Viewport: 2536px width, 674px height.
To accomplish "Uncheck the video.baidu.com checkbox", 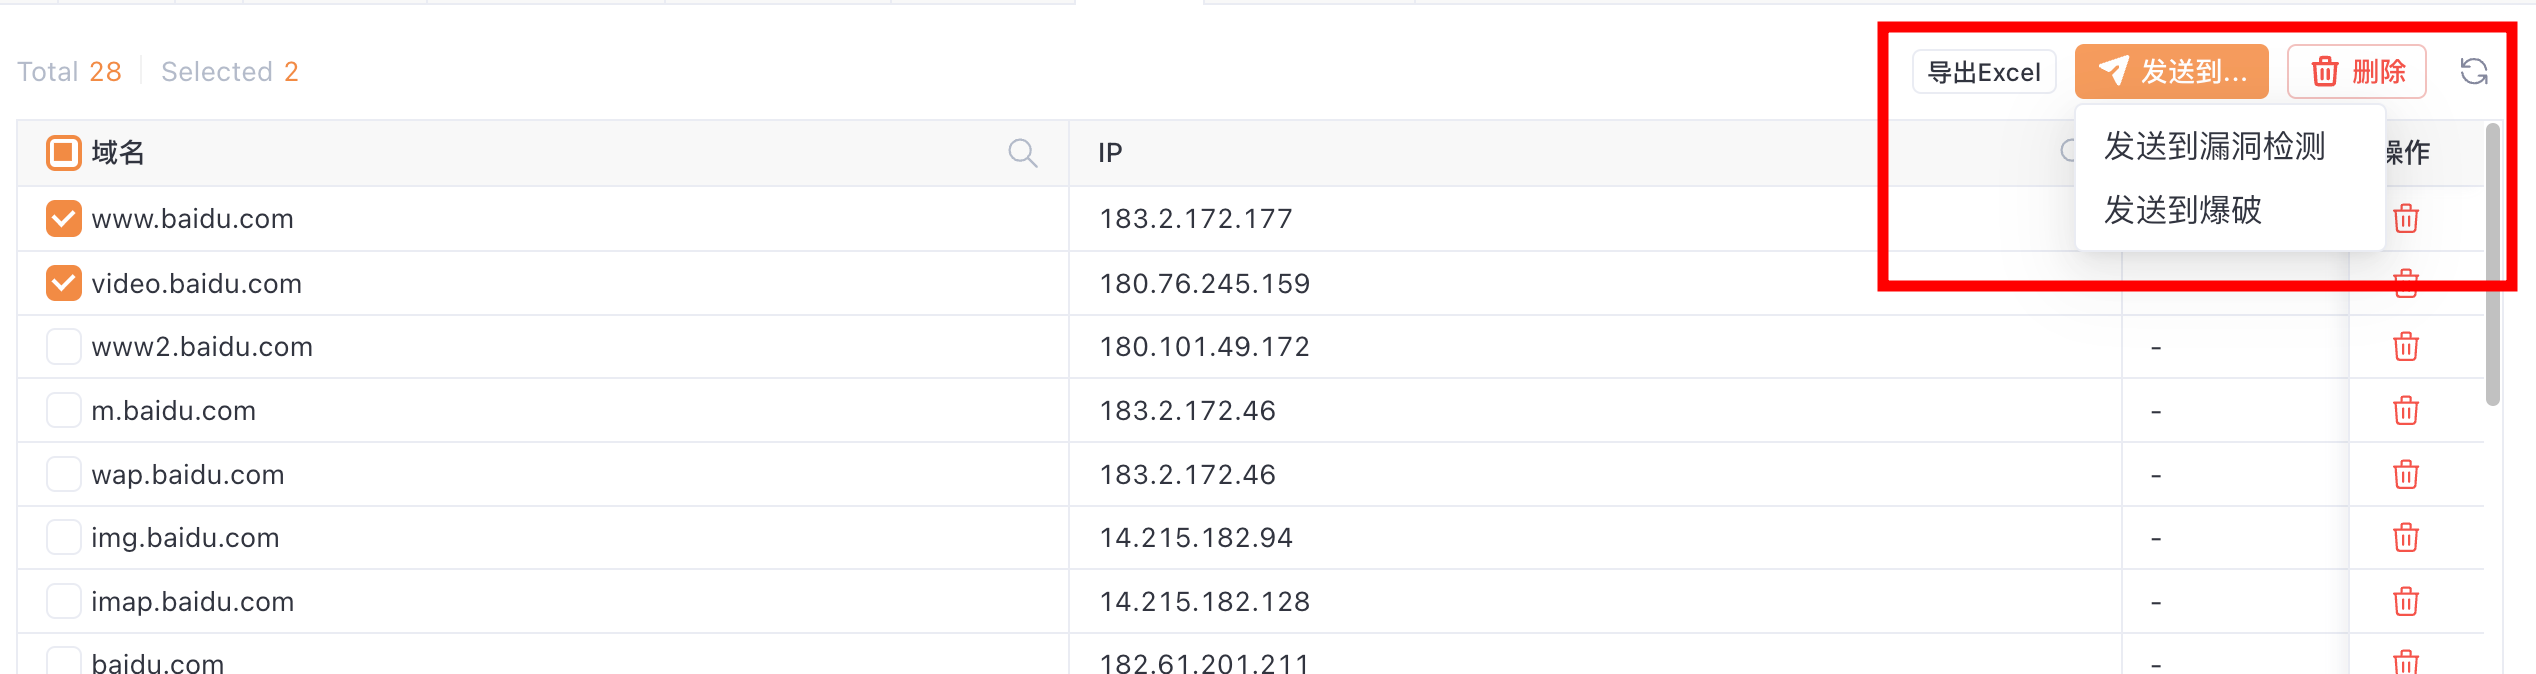I will [63, 283].
